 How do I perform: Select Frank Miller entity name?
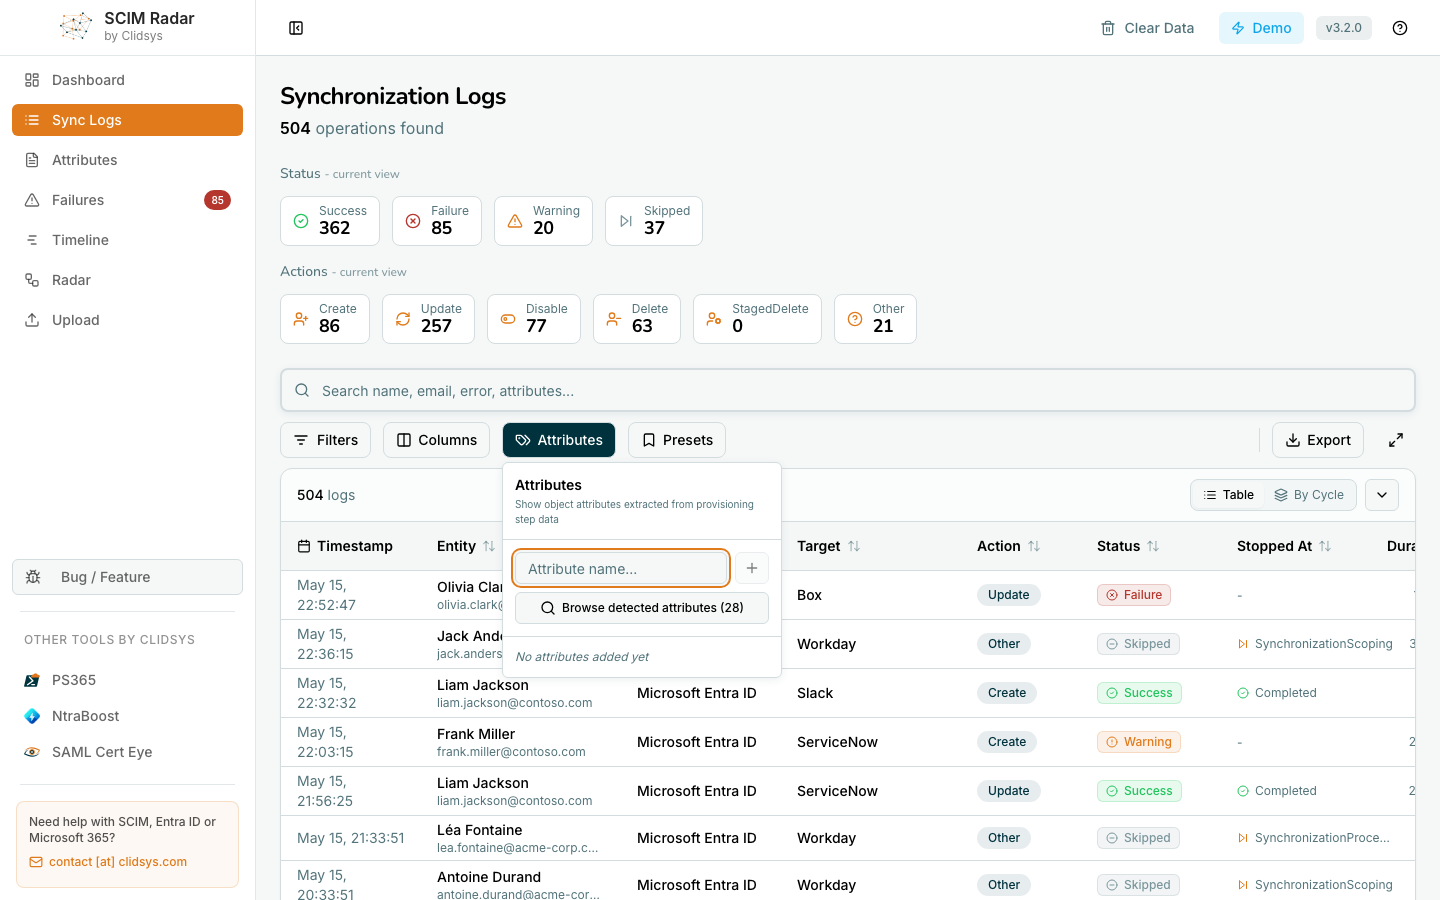point(476,734)
